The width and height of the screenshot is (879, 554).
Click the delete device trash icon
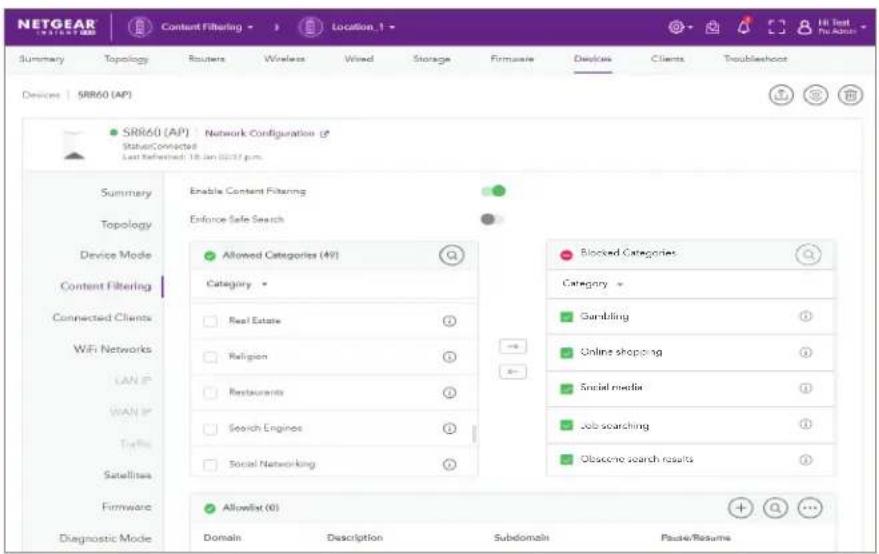coord(850,95)
